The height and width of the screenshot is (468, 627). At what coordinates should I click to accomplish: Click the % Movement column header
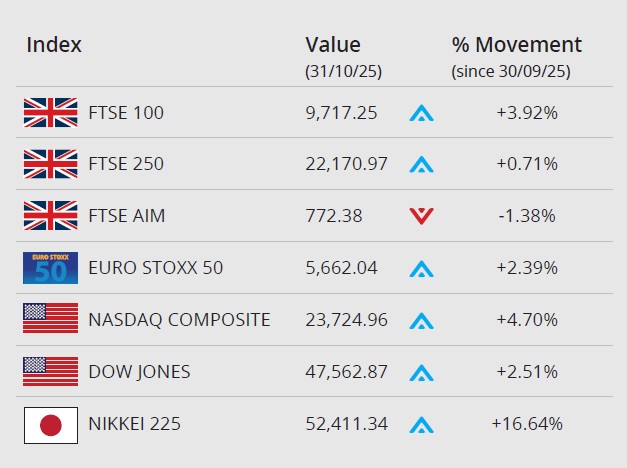click(x=516, y=45)
